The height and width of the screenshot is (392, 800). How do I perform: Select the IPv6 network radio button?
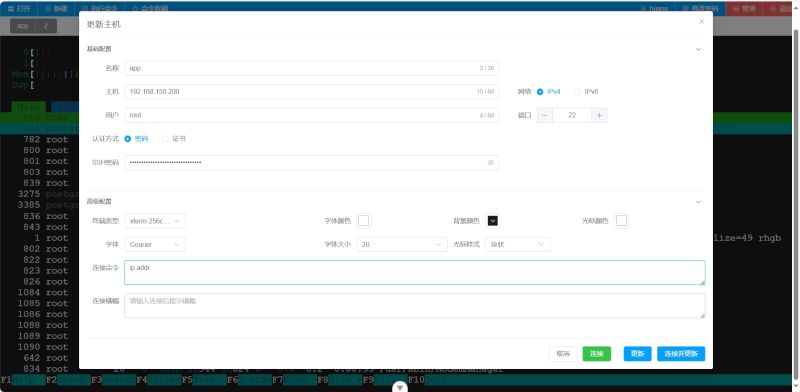click(578, 92)
